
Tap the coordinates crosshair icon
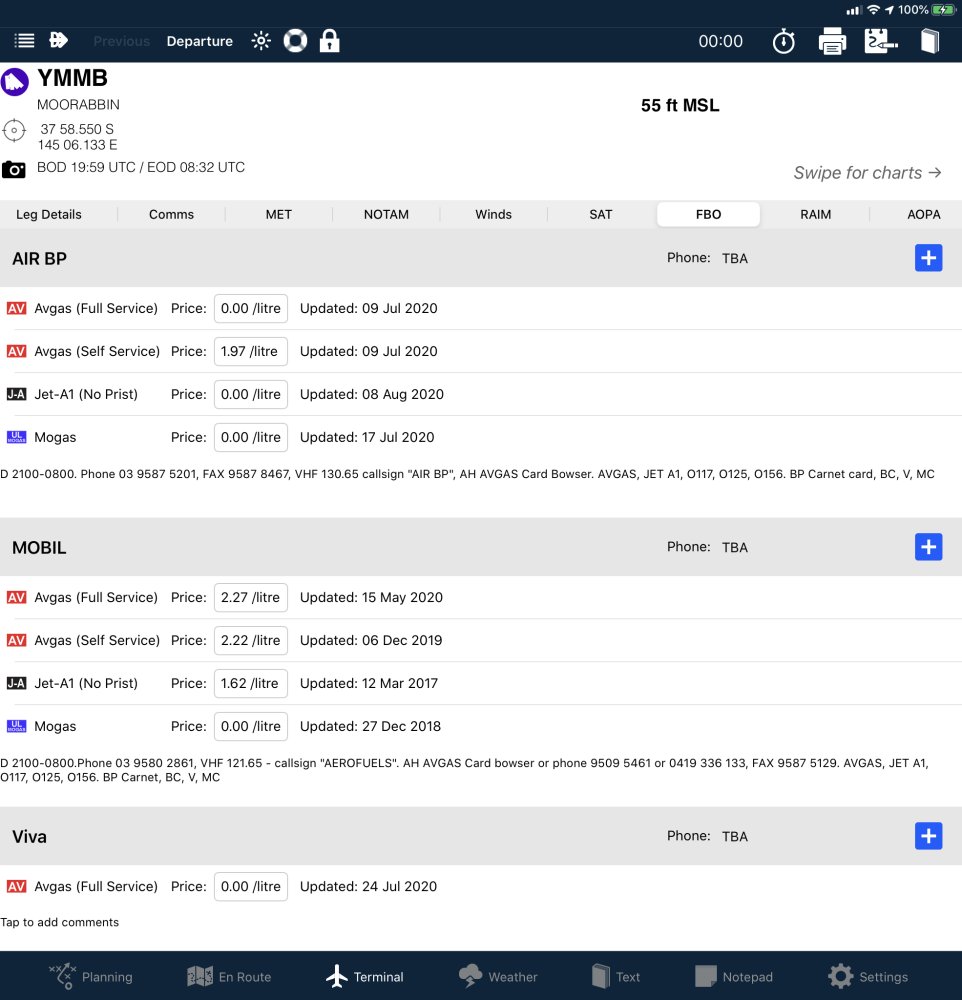[14, 130]
